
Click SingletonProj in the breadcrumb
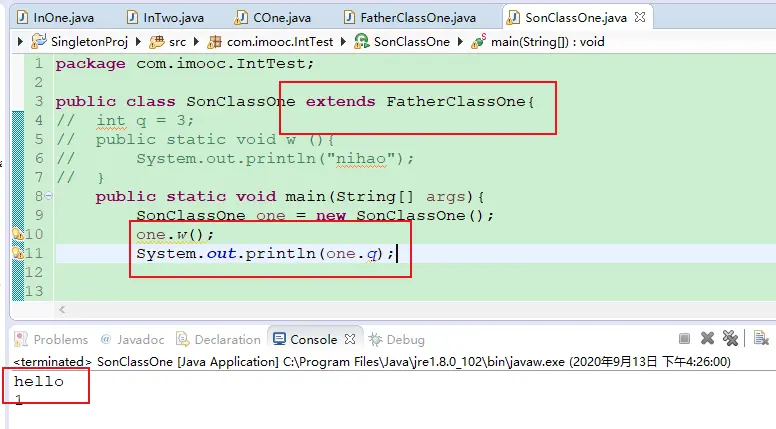89,42
